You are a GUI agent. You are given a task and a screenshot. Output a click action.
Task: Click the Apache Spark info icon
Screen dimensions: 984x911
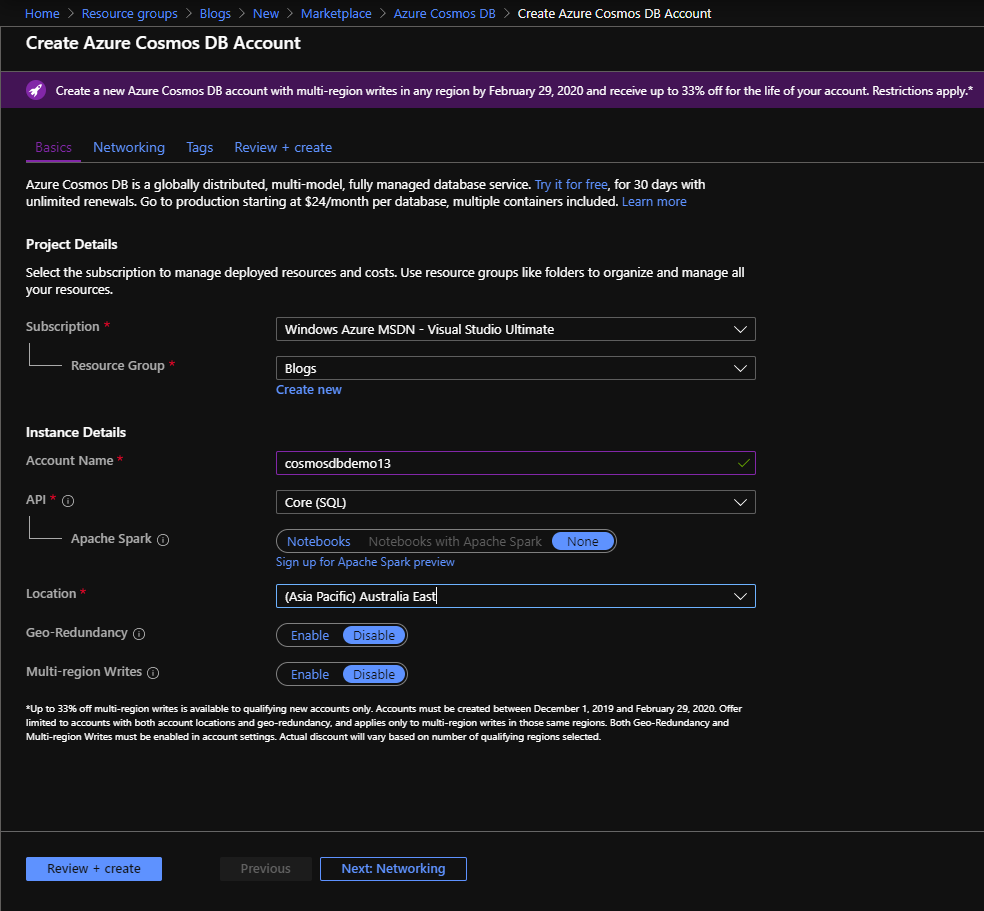(x=161, y=539)
